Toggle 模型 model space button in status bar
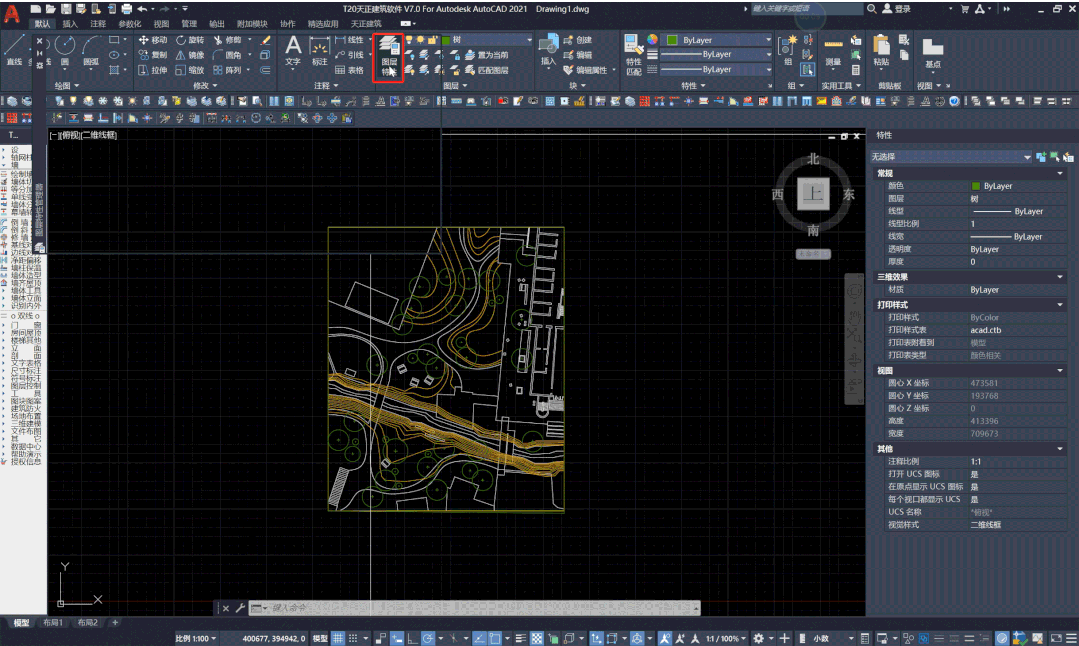Screen dimensions: 1079x646 [320, 638]
